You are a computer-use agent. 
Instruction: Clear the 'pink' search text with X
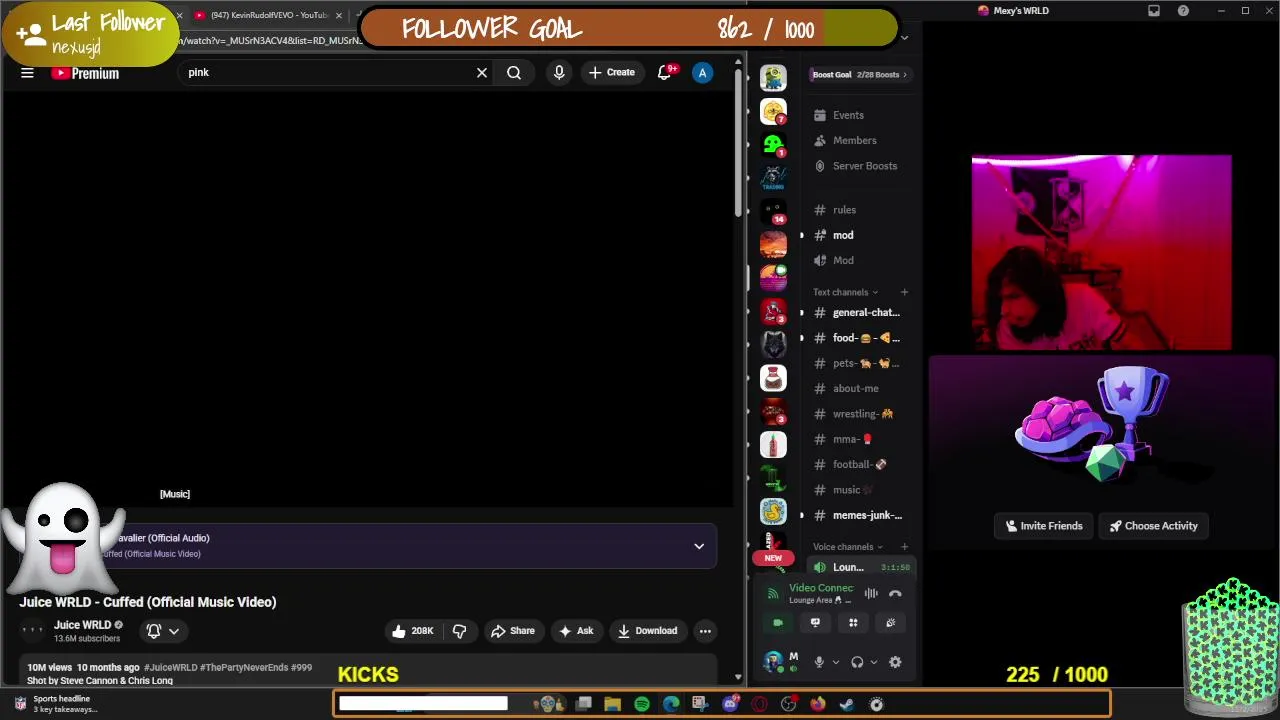pos(482,73)
